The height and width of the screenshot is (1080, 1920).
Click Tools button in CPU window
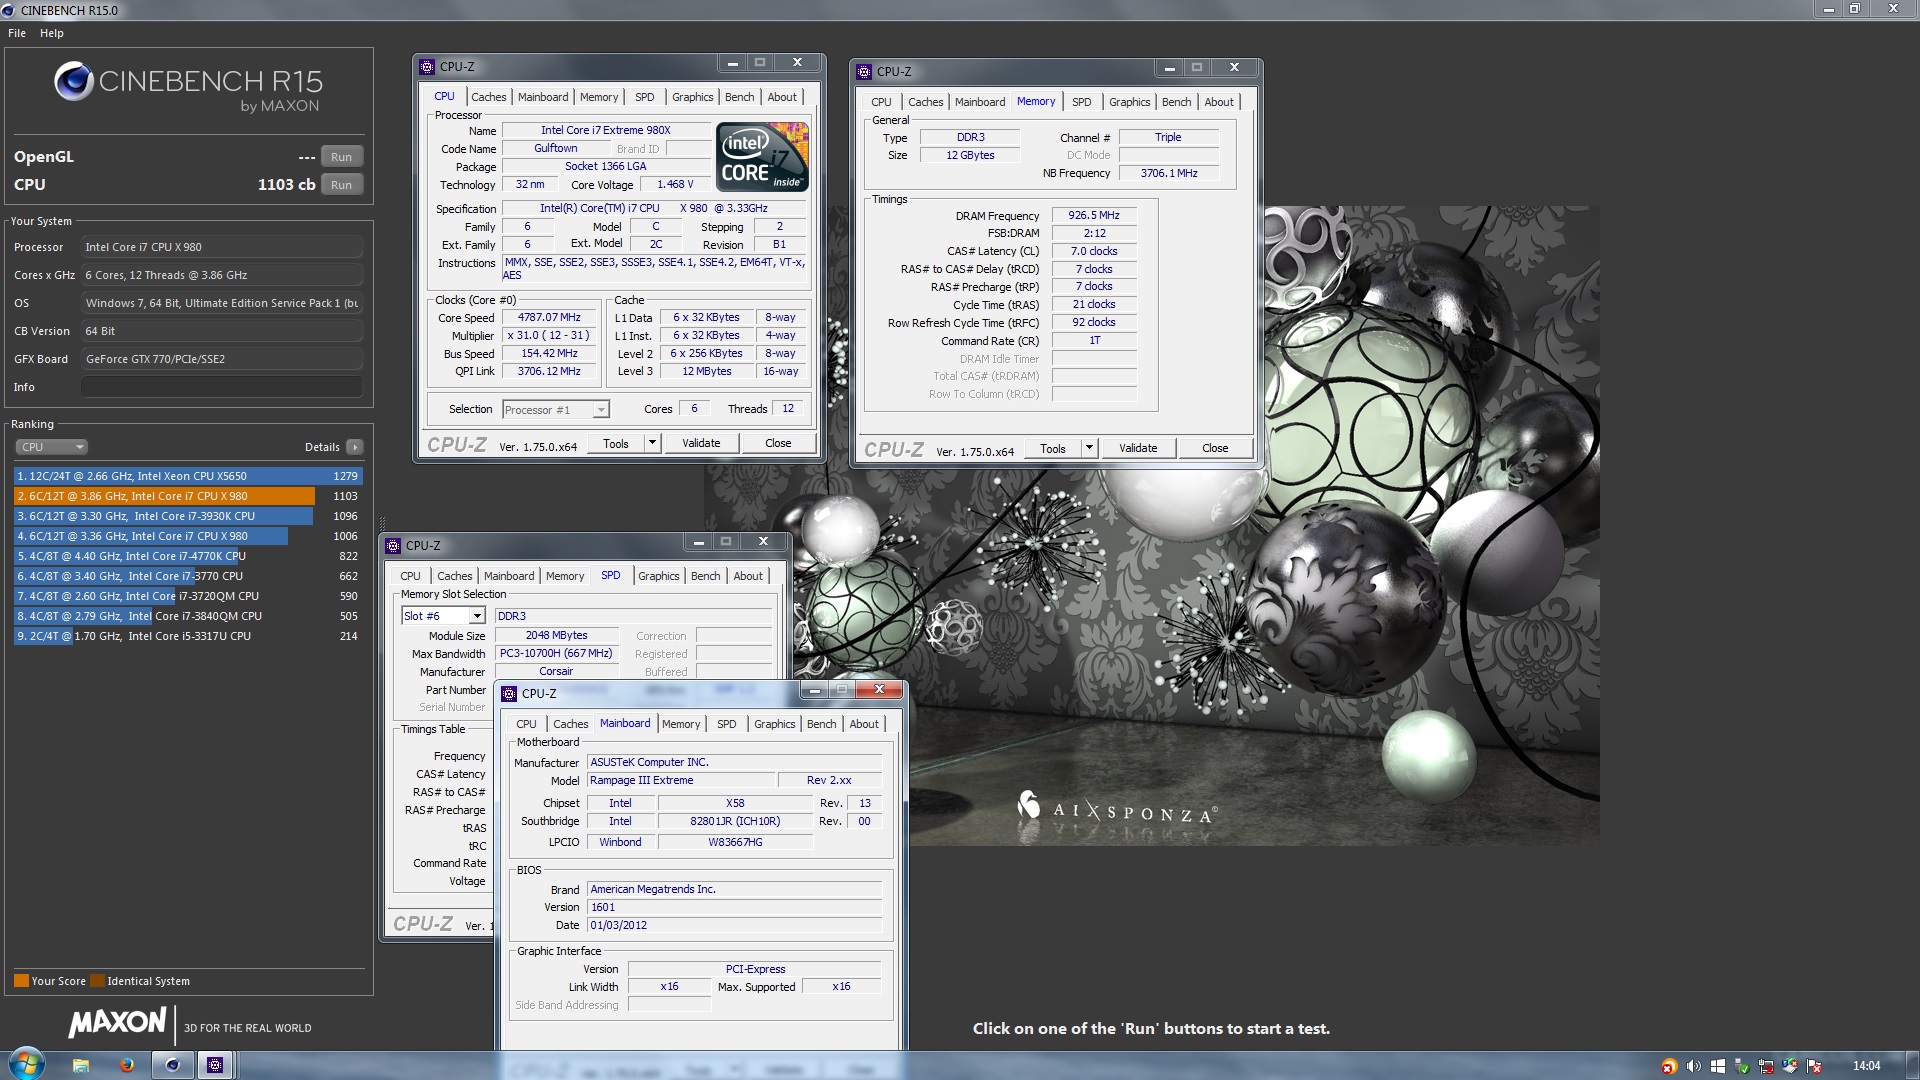click(x=616, y=443)
